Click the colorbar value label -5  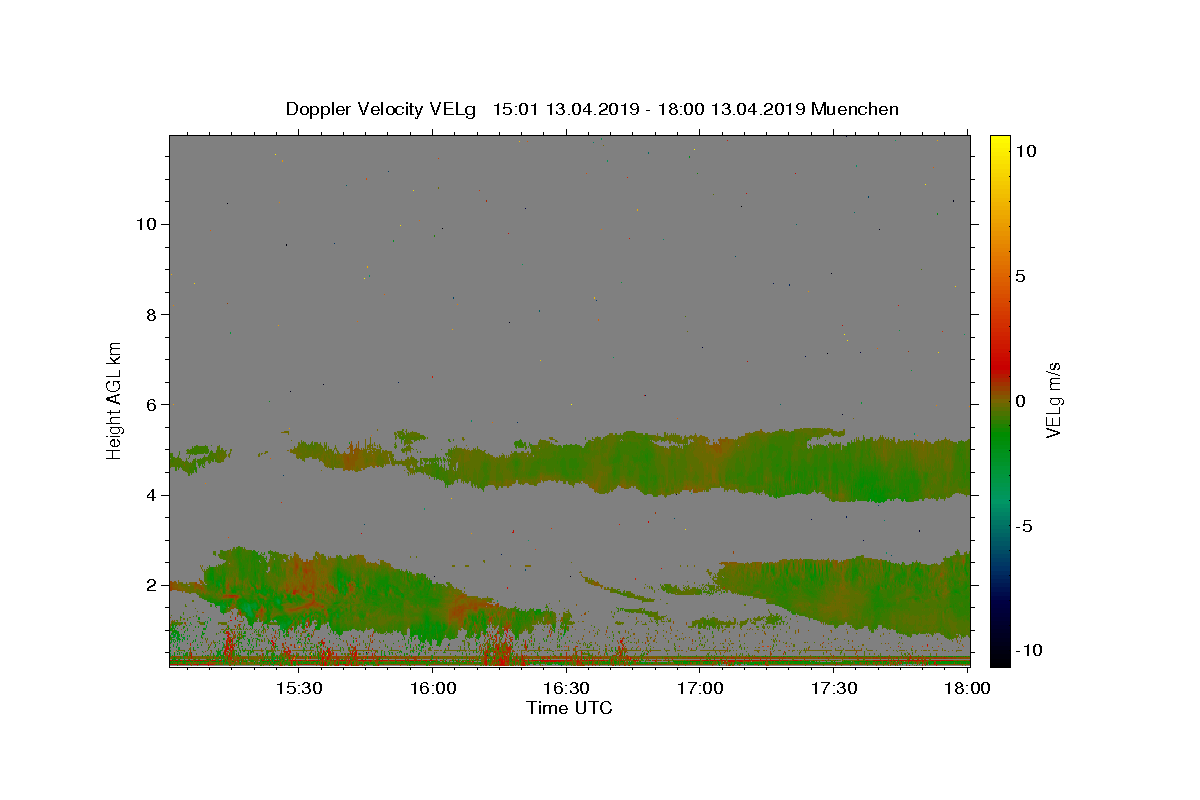click(1024, 526)
